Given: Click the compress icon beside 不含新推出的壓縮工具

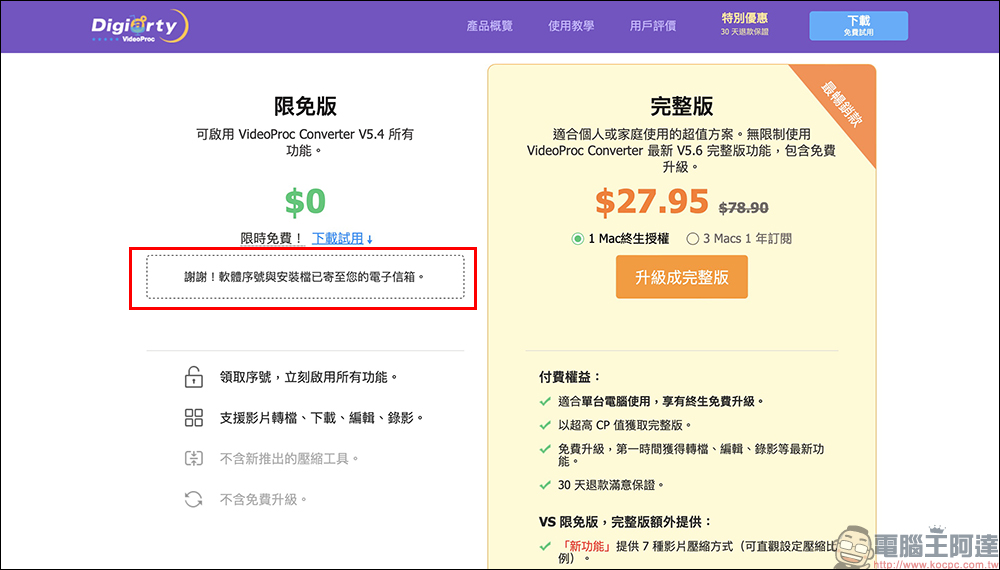Looking at the screenshot, I should coord(193,458).
